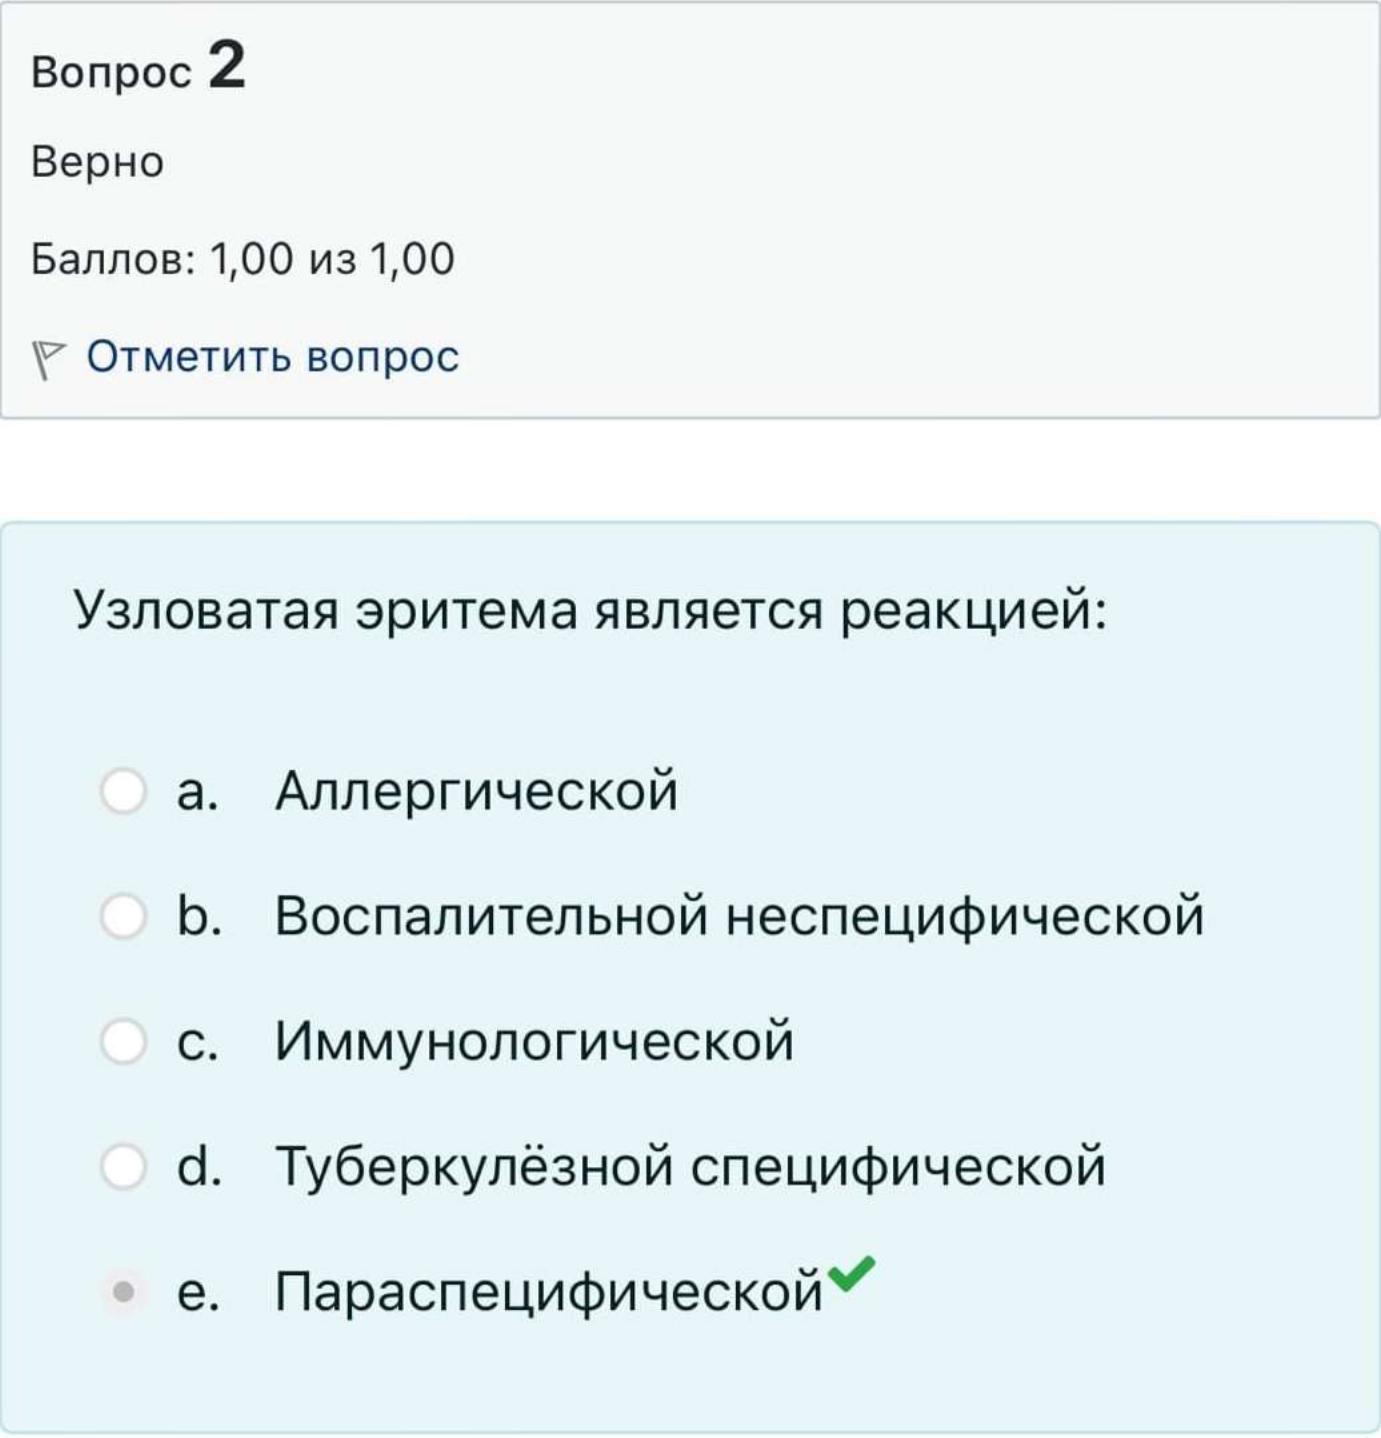Click the answer text Туберкулёзной специфической

coord(690,1166)
